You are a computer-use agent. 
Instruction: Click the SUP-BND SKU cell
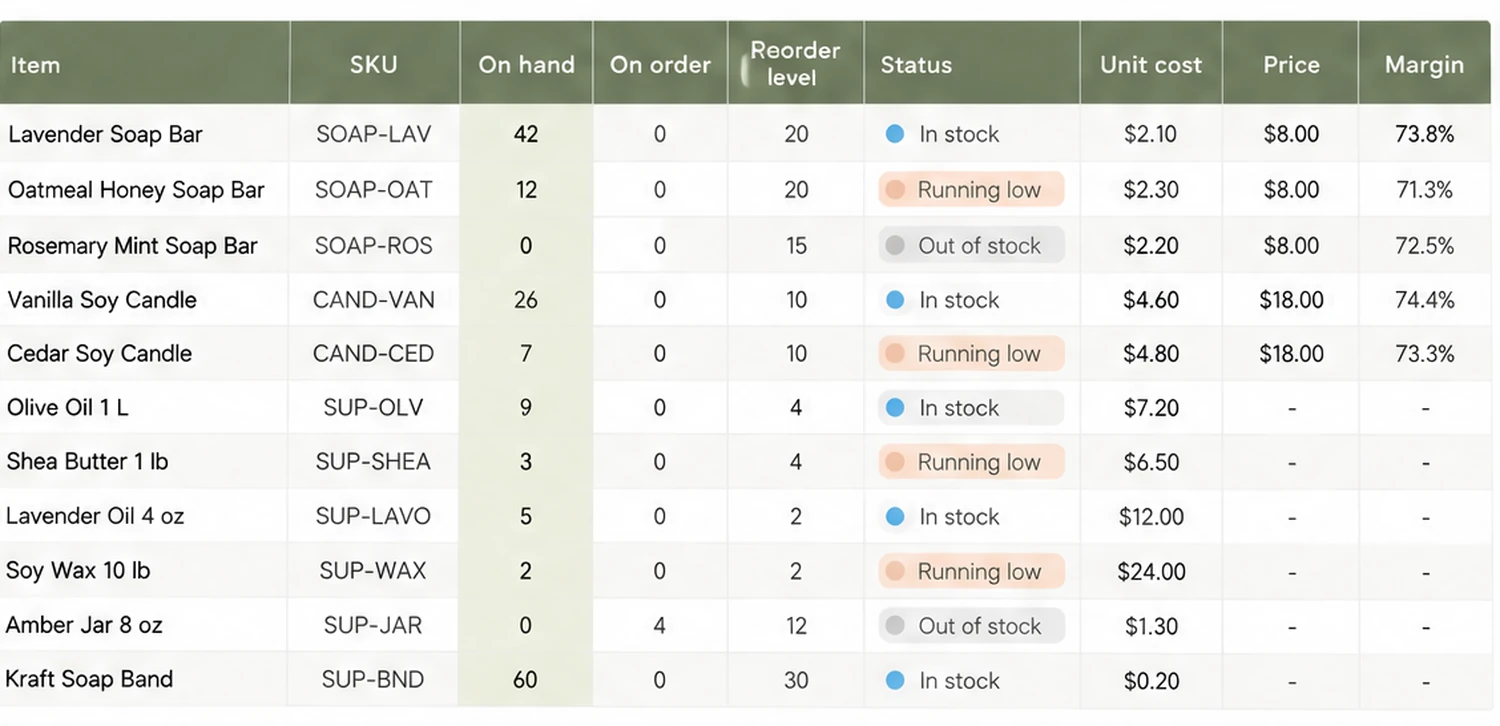tap(373, 680)
